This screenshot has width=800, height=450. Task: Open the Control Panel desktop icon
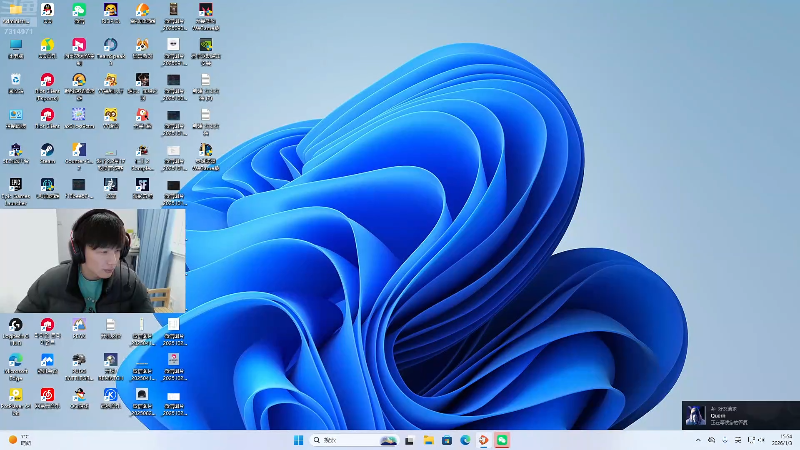(16, 117)
